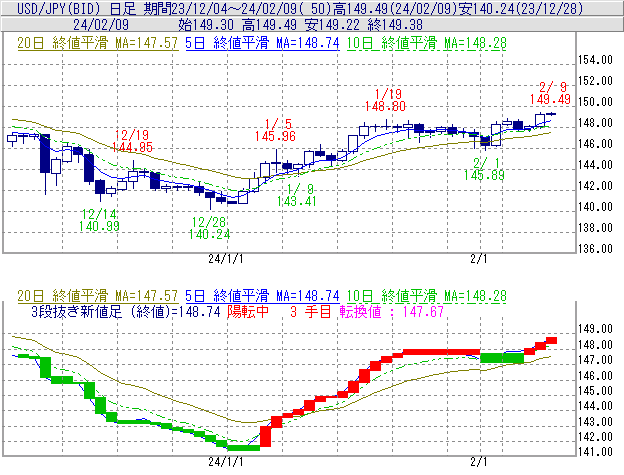The height and width of the screenshot is (475, 624).
Task: Click the 12/28 140.24 low label
Action: click(209, 228)
